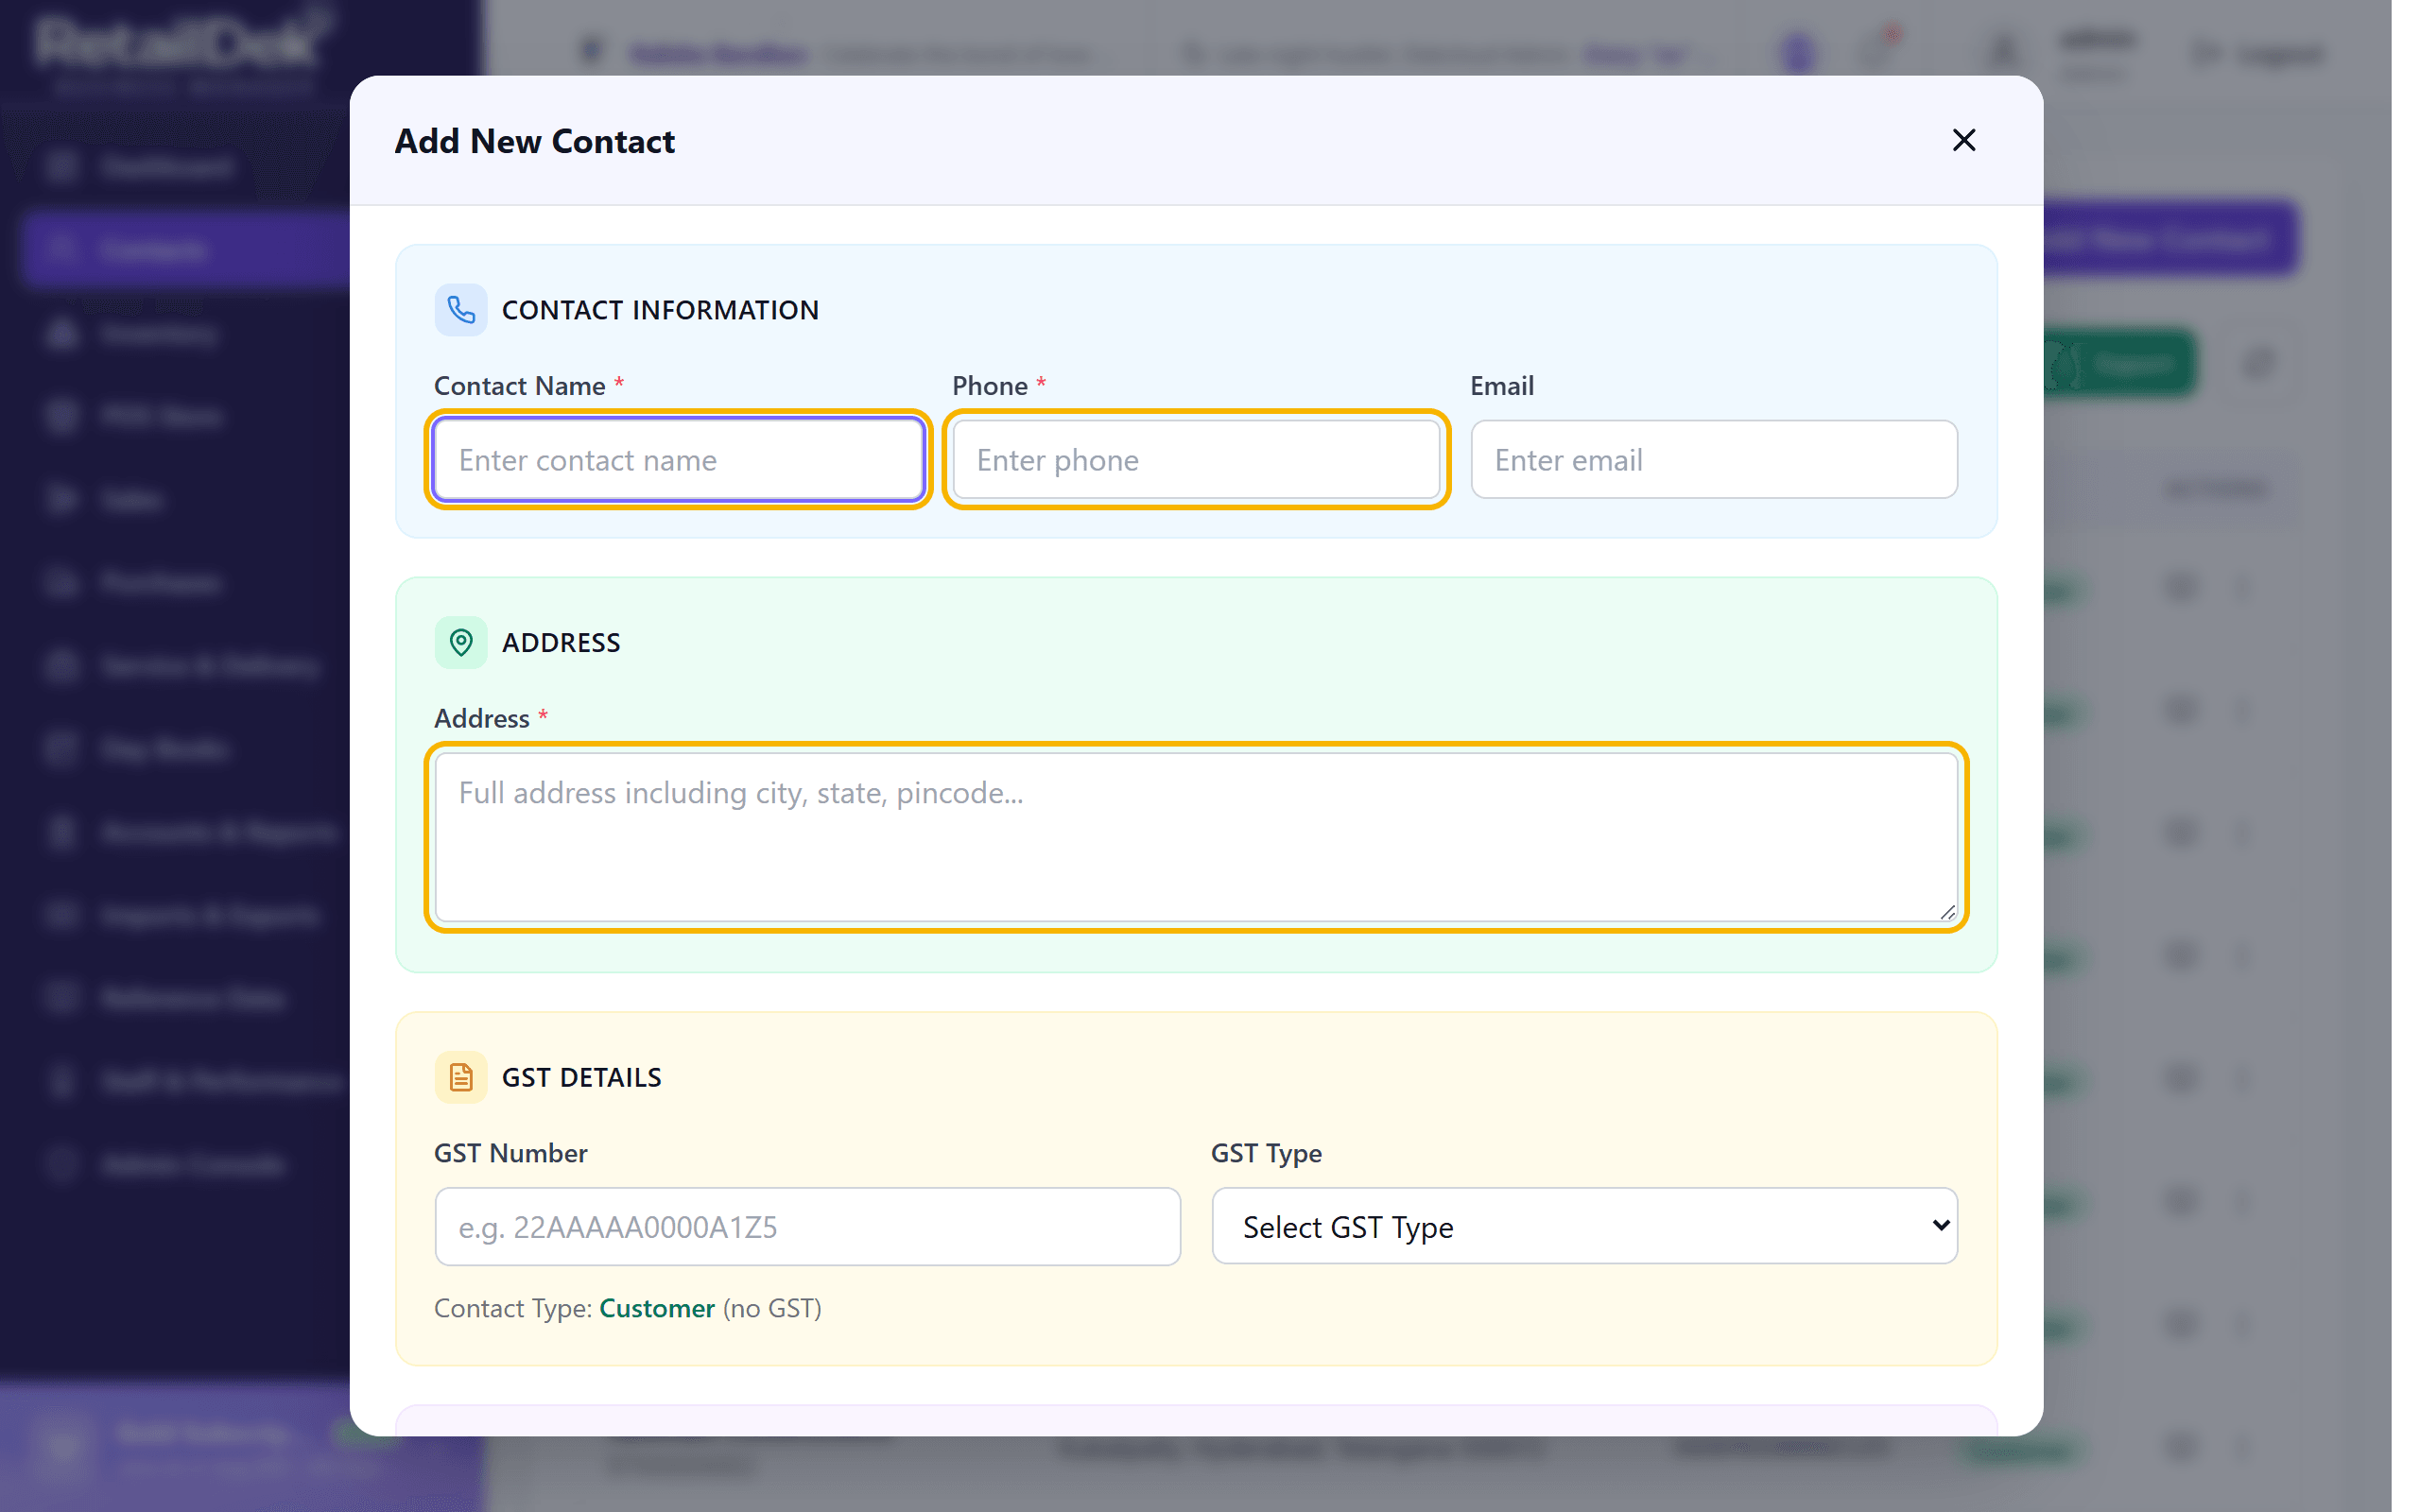2420x1512 pixels.
Task: Click the green 'Customer' contact type text
Action: 657,1308
